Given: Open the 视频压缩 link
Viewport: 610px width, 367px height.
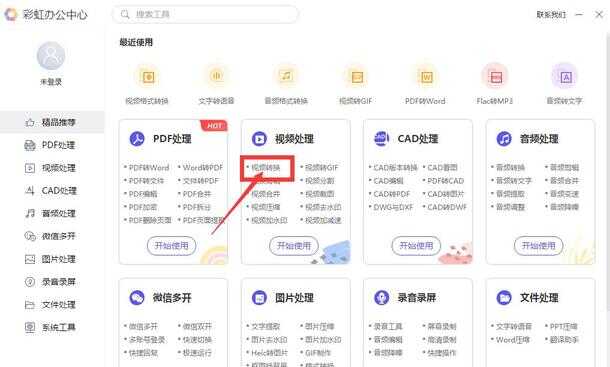Looking at the screenshot, I should tap(266, 207).
